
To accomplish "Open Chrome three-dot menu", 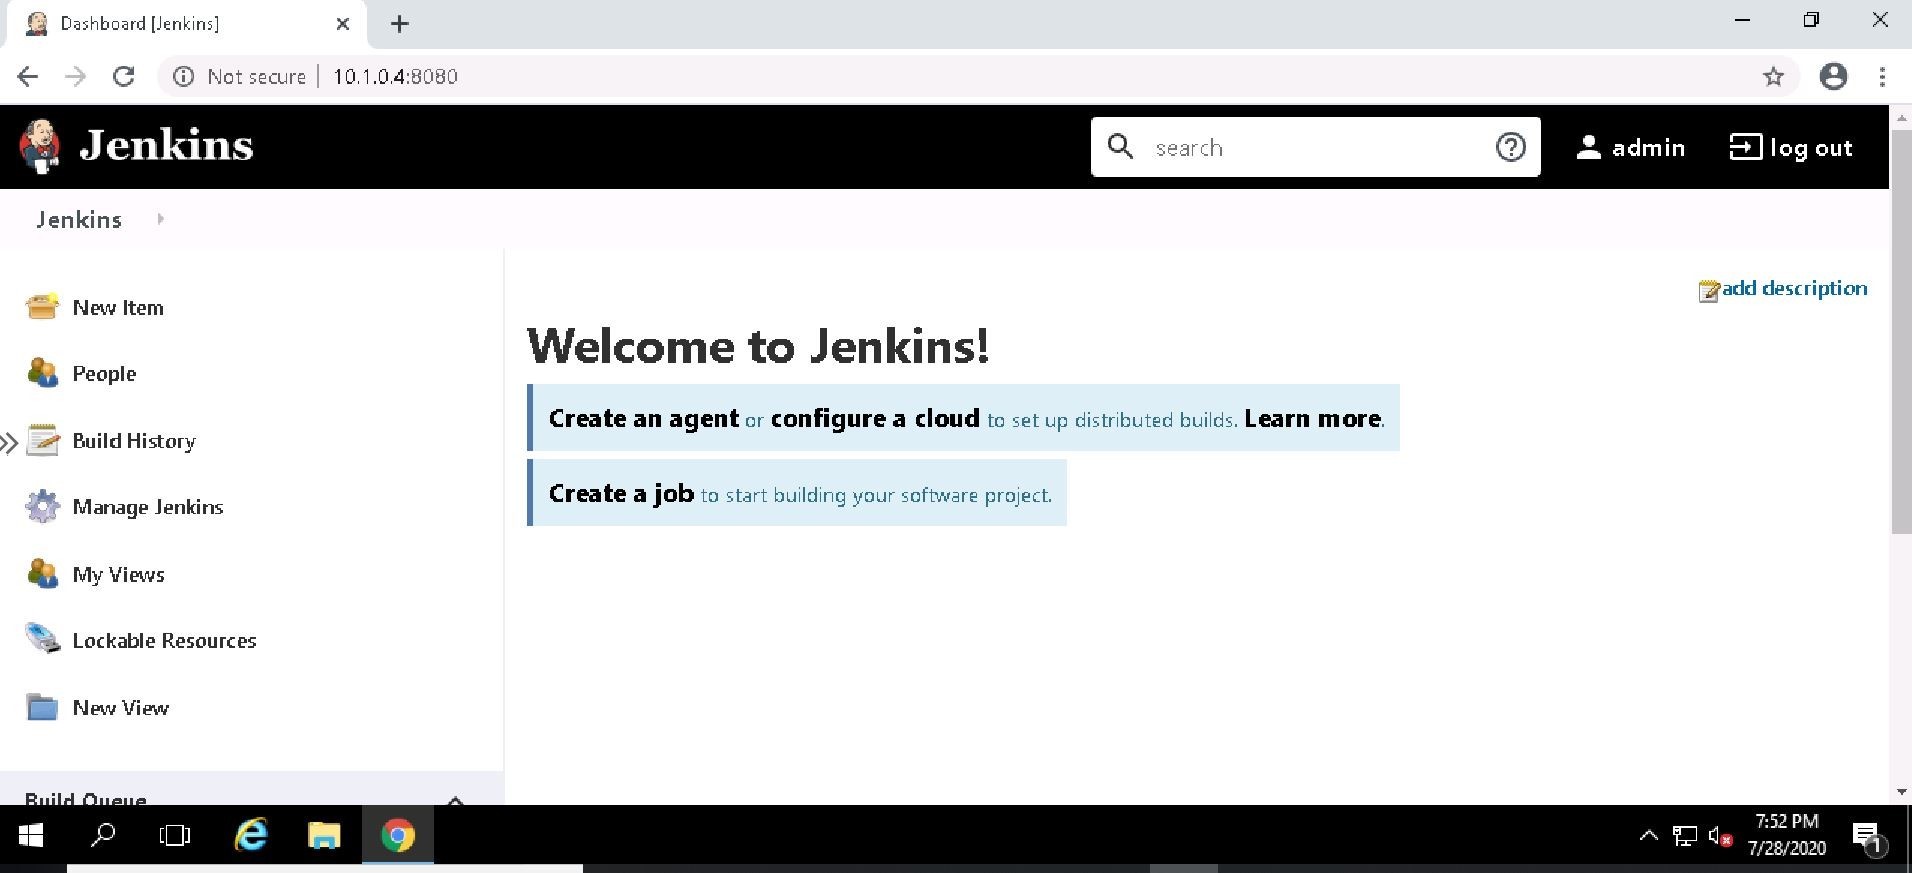I will pos(1882,77).
